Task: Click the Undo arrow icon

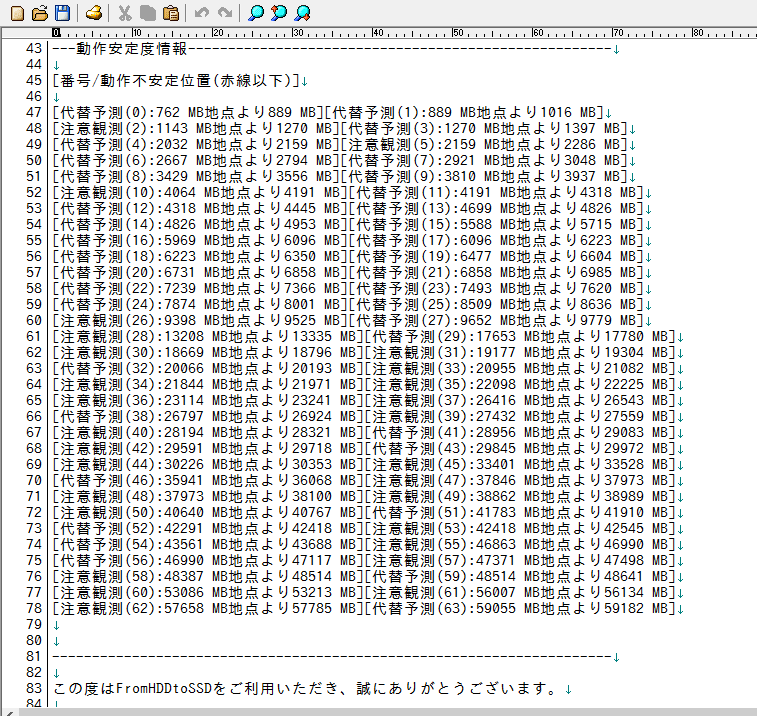Action: (202, 13)
